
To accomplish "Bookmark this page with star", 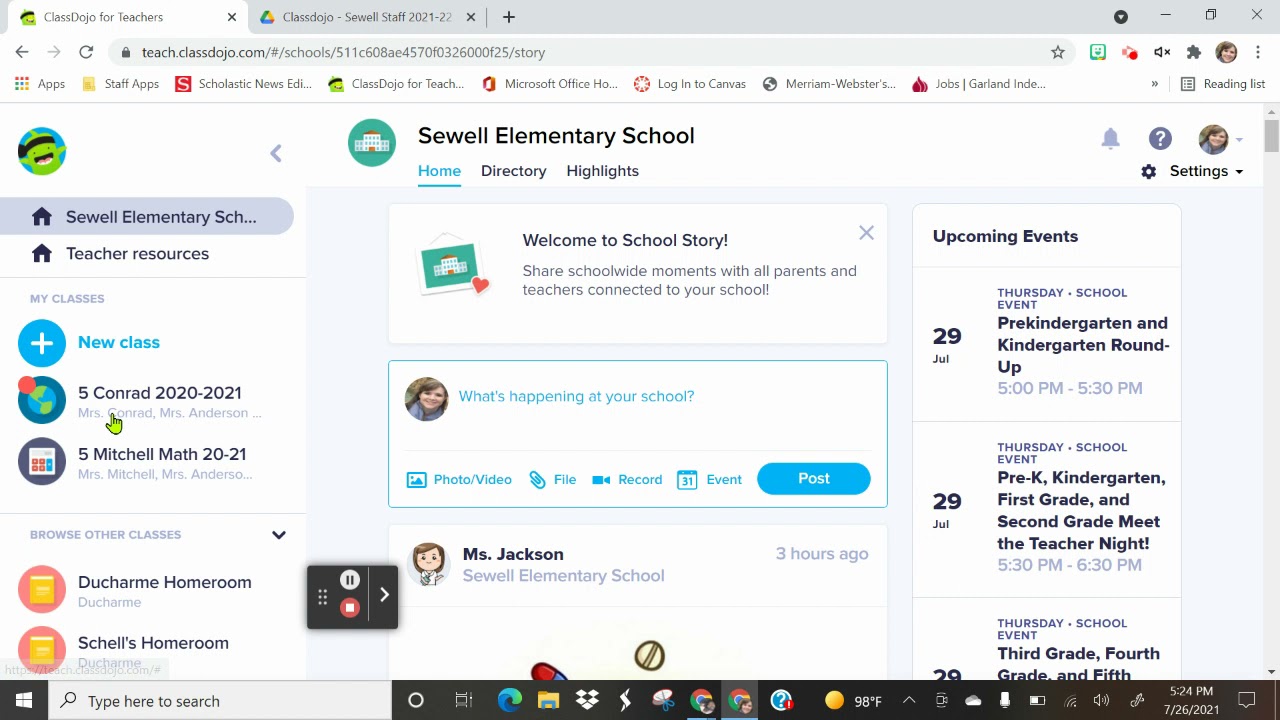I will (1058, 52).
